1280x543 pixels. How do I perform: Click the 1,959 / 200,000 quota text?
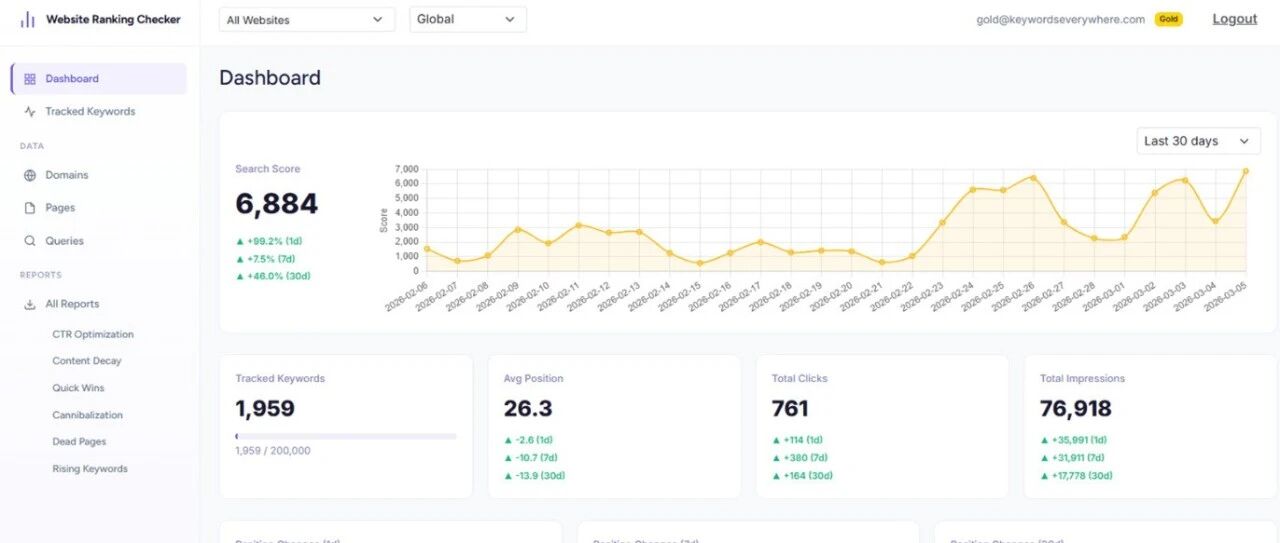(x=273, y=451)
